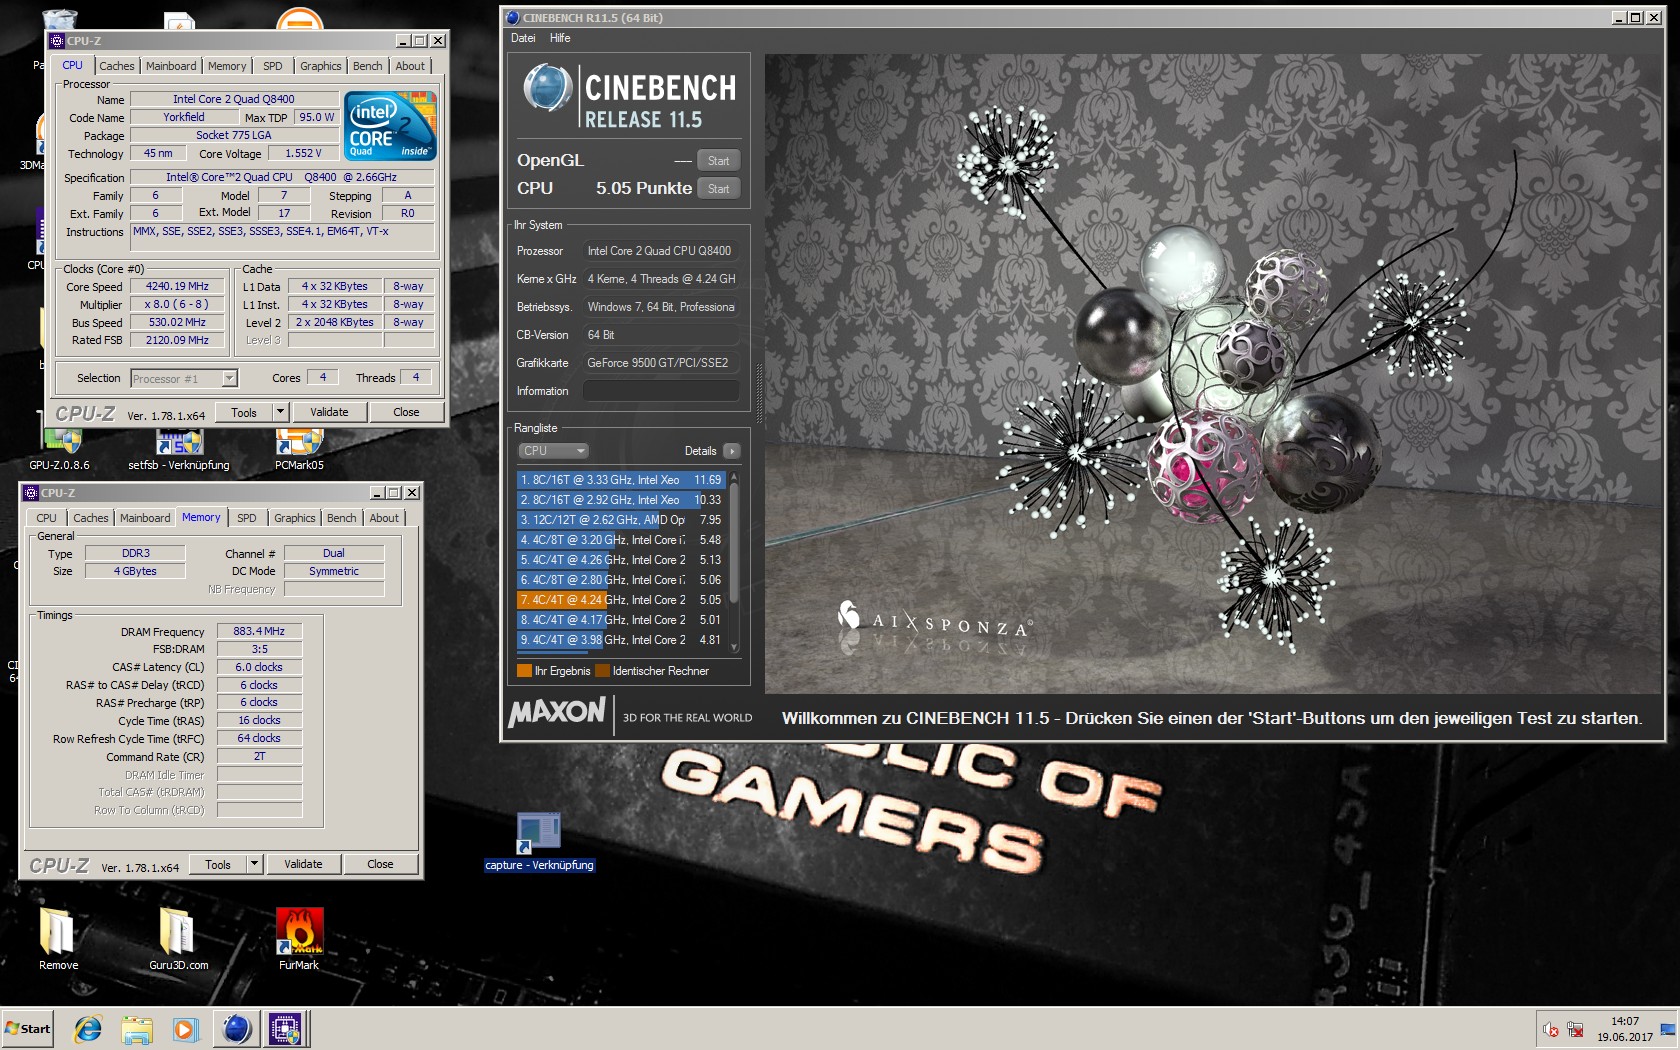This screenshot has width=1680, height=1050.
Task: Click Validate in the upper CPU-Z window
Action: point(329,412)
